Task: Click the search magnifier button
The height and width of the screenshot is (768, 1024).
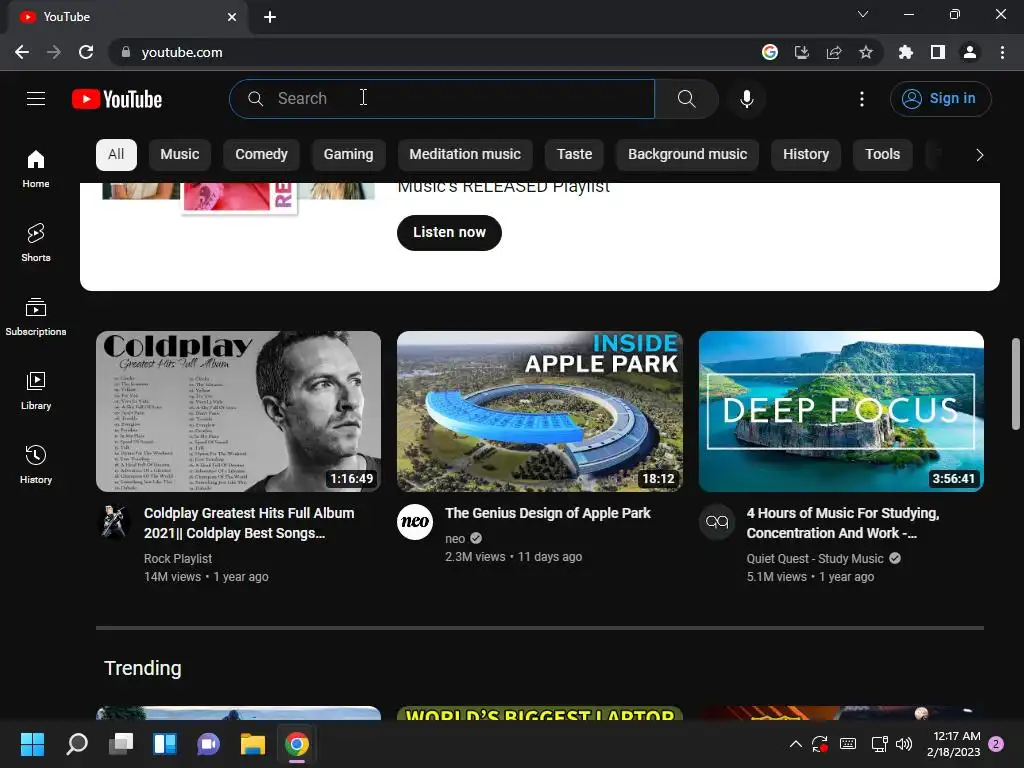Action: (686, 99)
